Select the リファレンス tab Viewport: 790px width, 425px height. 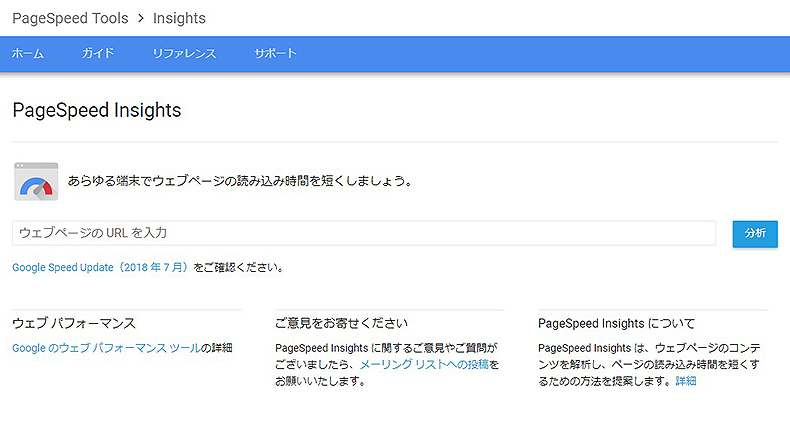pyautogui.click(x=184, y=53)
